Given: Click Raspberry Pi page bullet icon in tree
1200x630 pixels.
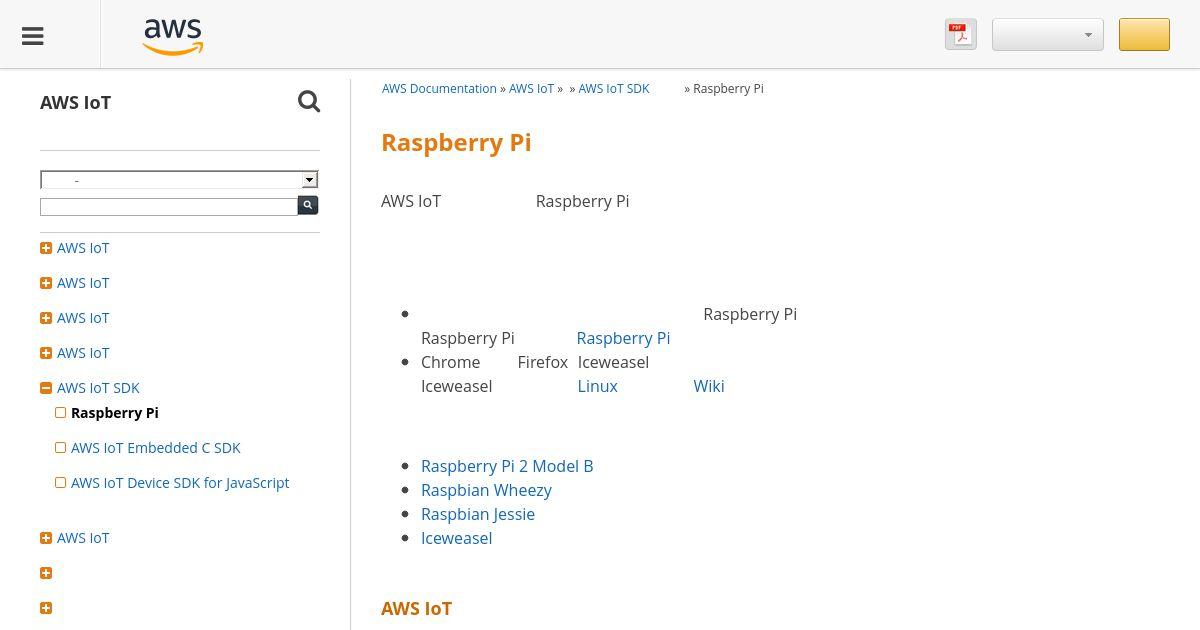Looking at the screenshot, I should (x=61, y=413).
